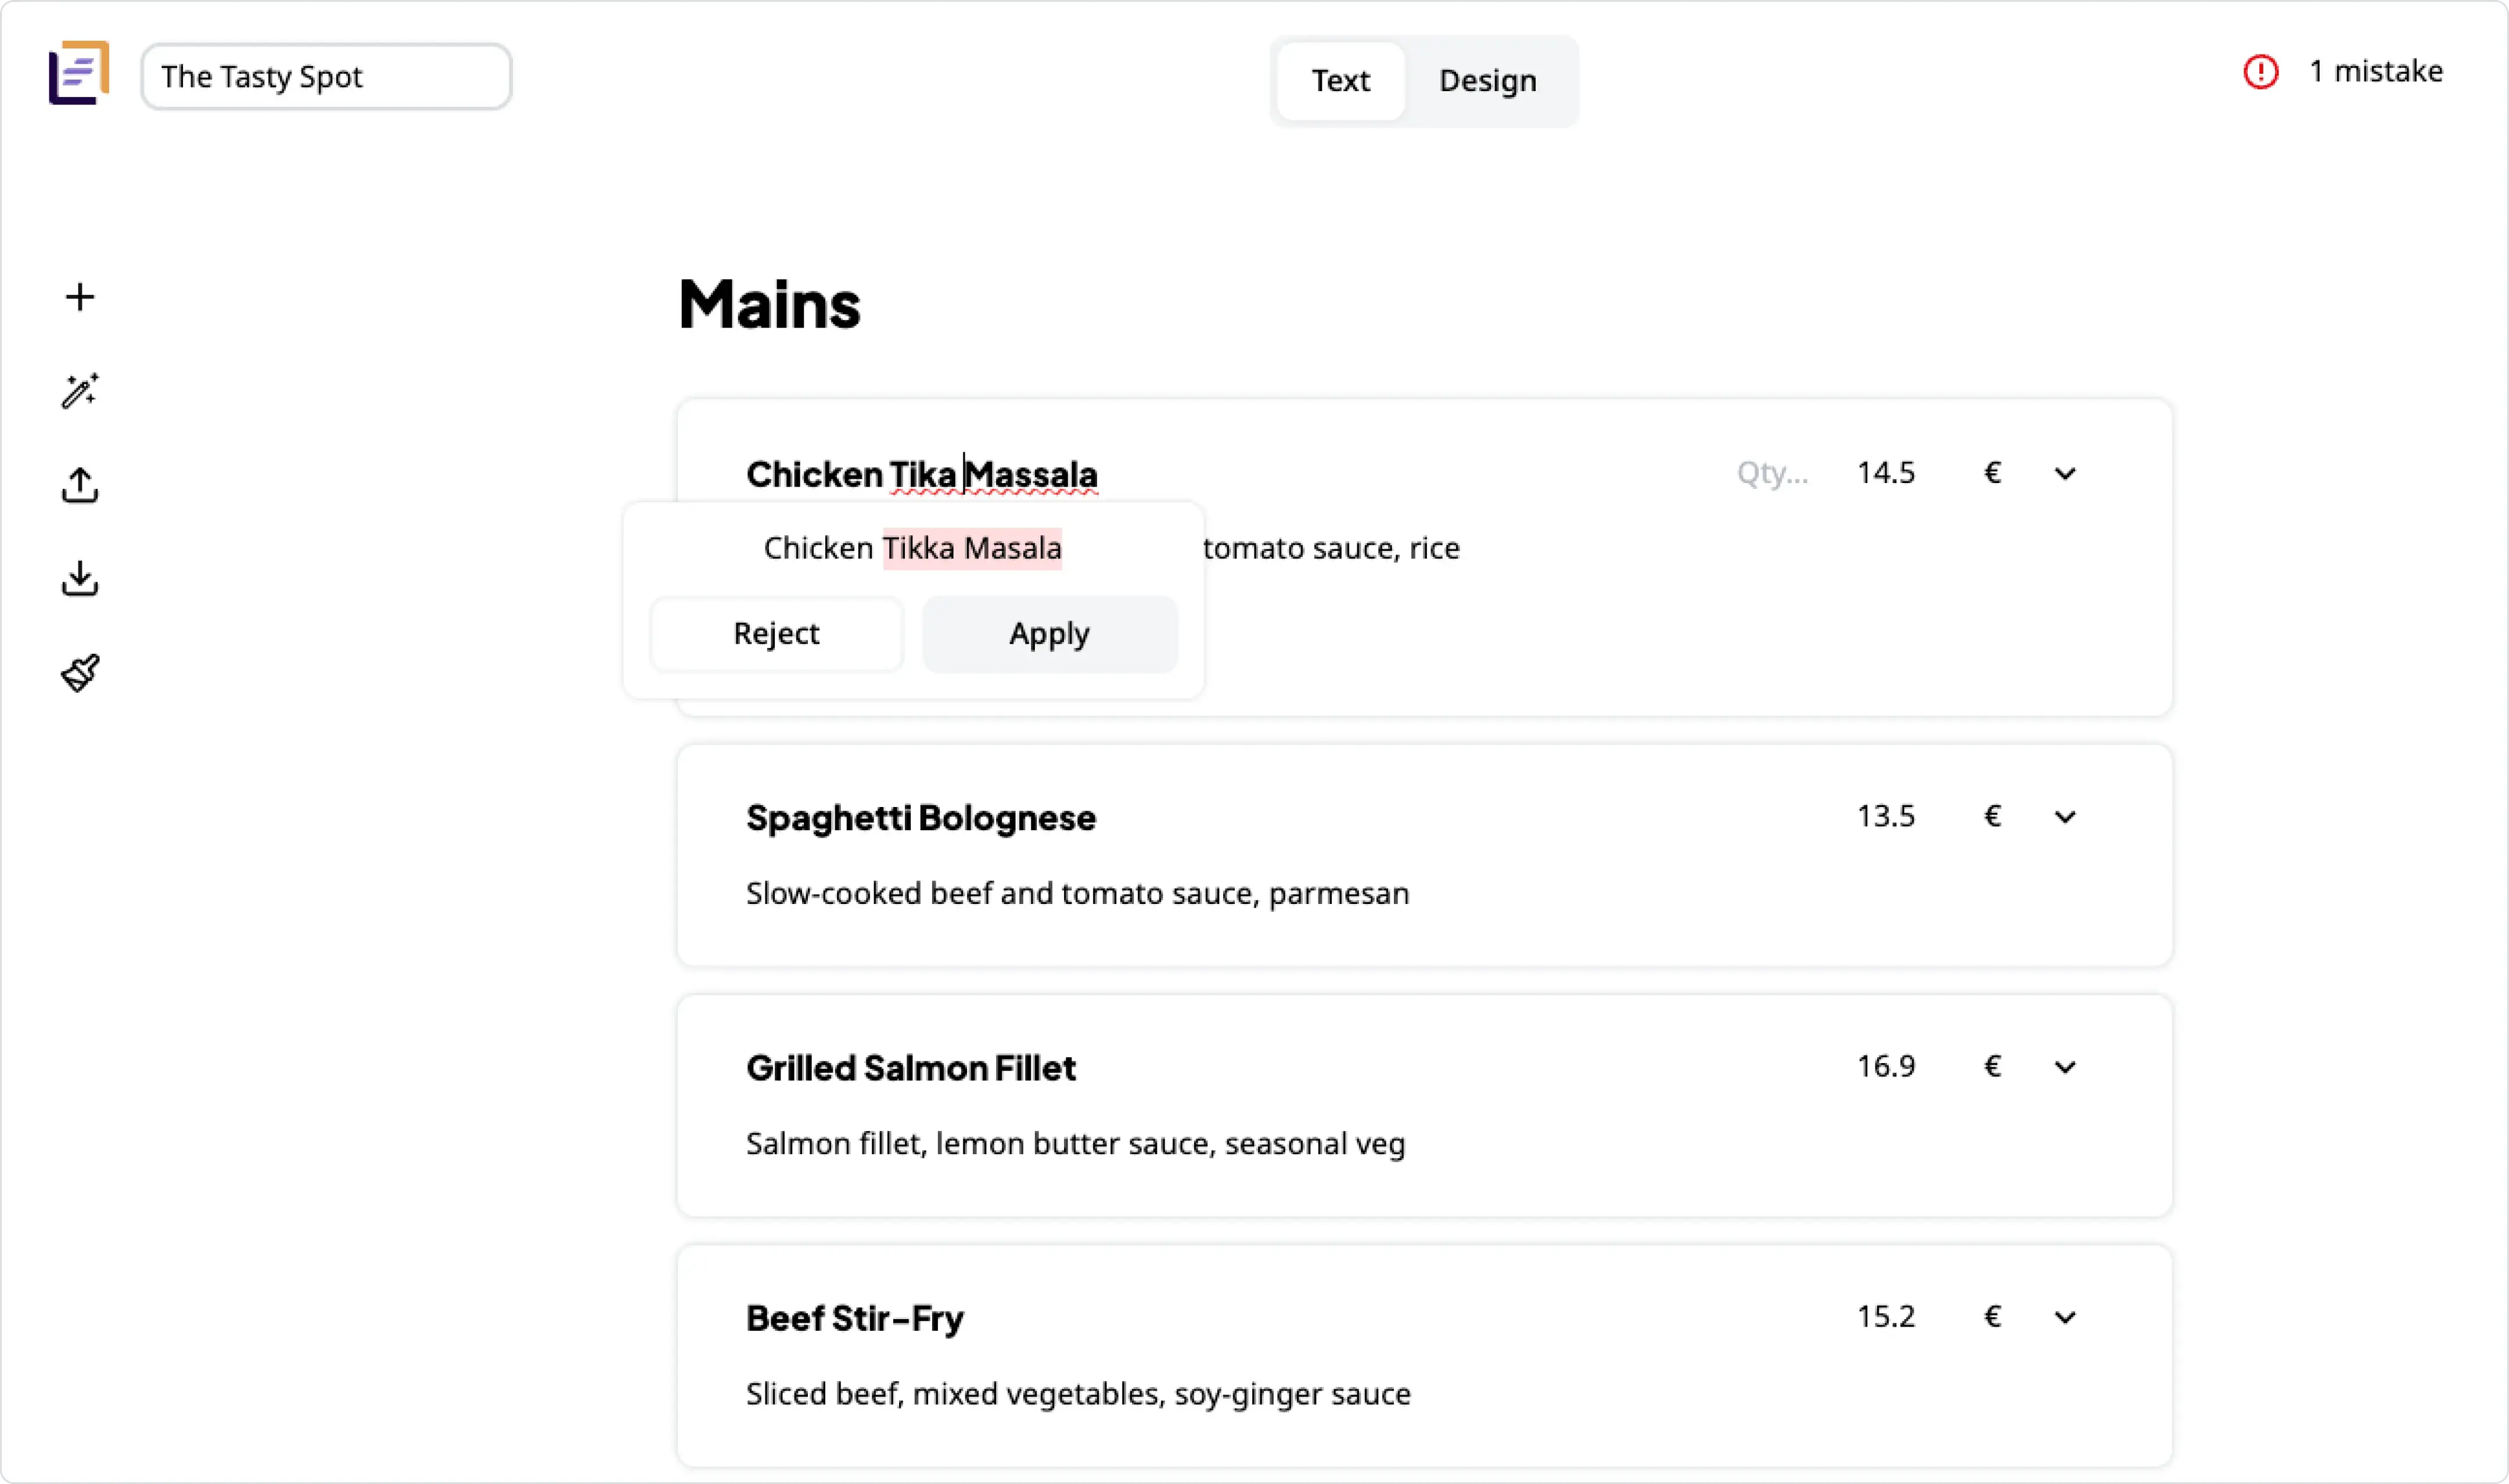This screenshot has height=1484, width=2509.
Task: Expand the Spaghetti Bolognese item chevron
Action: [x=2065, y=817]
